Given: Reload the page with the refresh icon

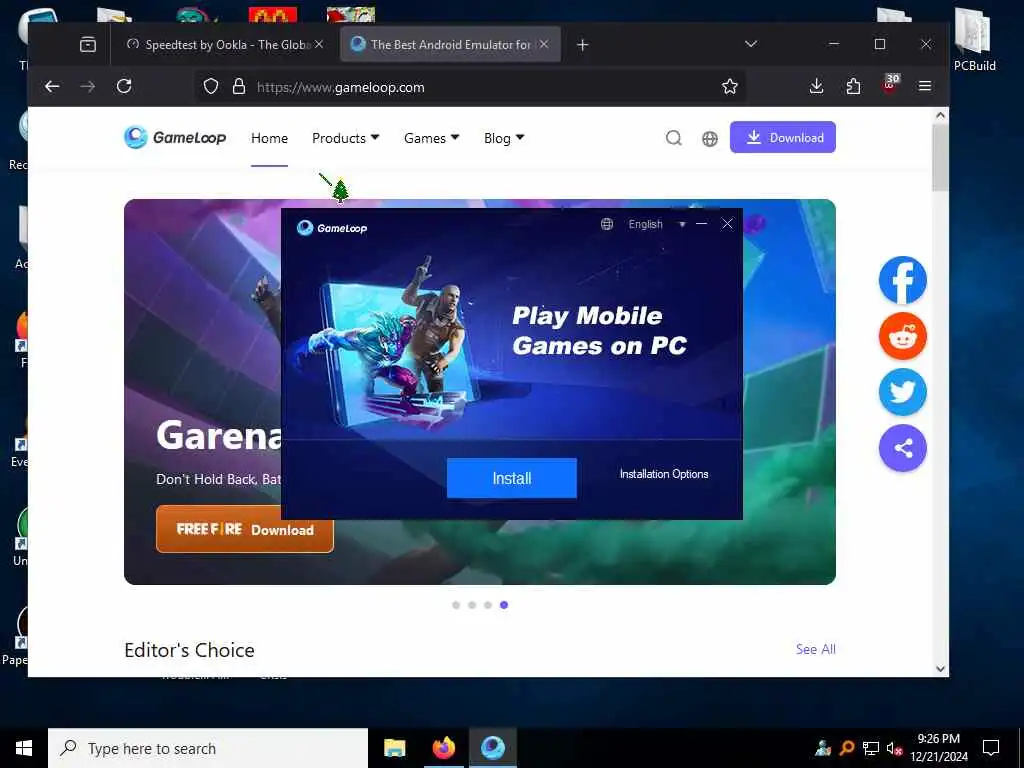Looking at the screenshot, I should coord(124,86).
